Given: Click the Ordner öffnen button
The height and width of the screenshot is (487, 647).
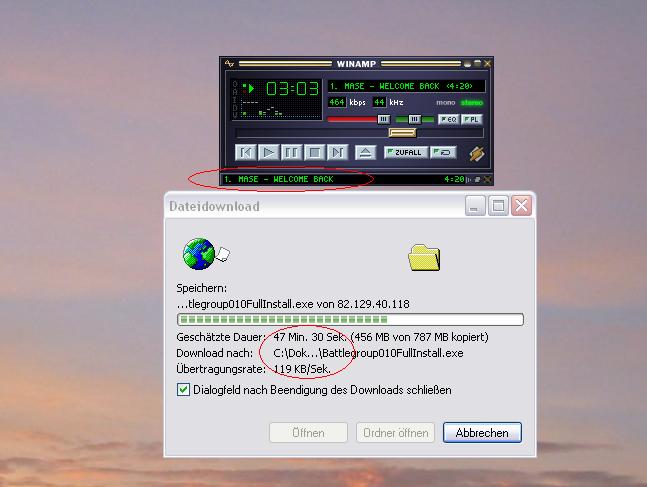Looking at the screenshot, I should coord(395,433).
